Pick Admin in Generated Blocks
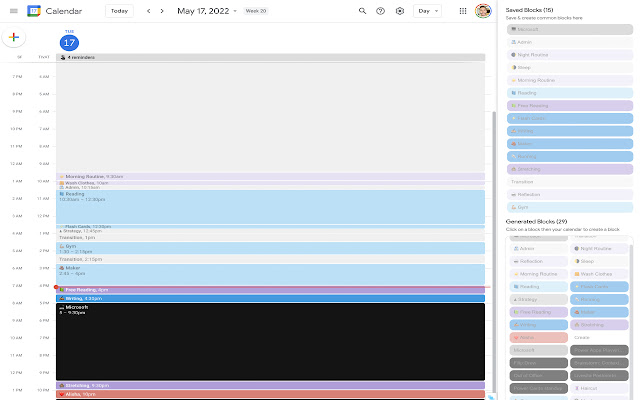Image resolution: width=640 pixels, height=400 pixels. pos(538,249)
